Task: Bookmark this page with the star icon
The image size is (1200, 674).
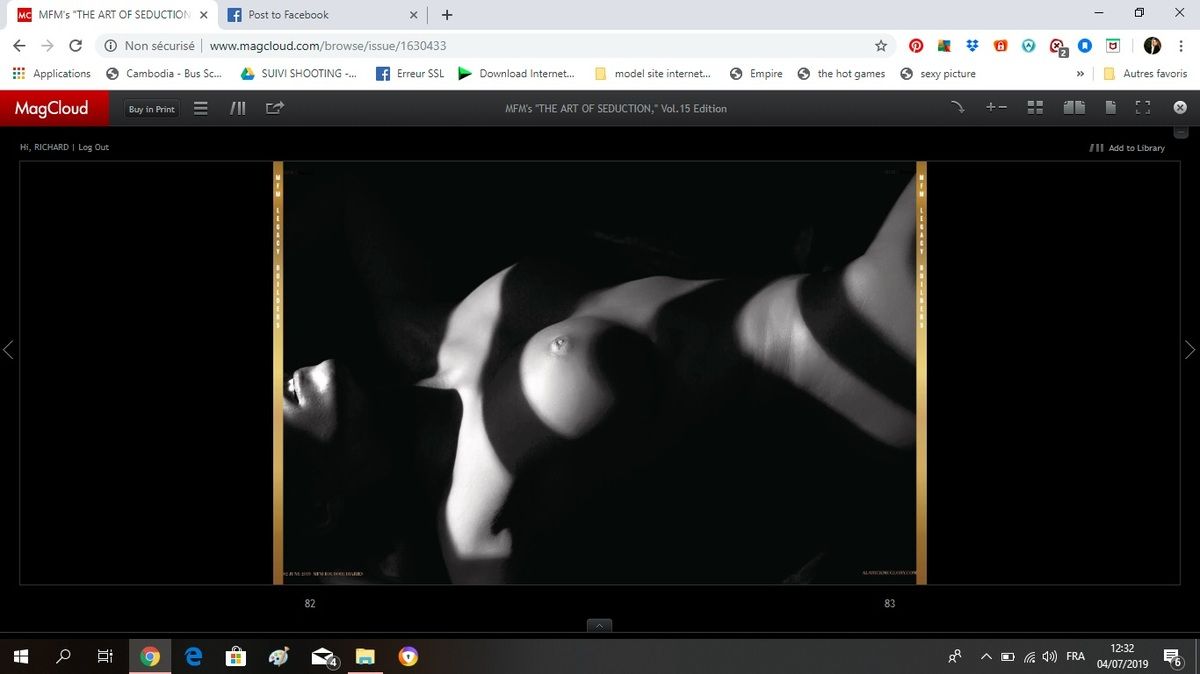Action: (x=881, y=45)
